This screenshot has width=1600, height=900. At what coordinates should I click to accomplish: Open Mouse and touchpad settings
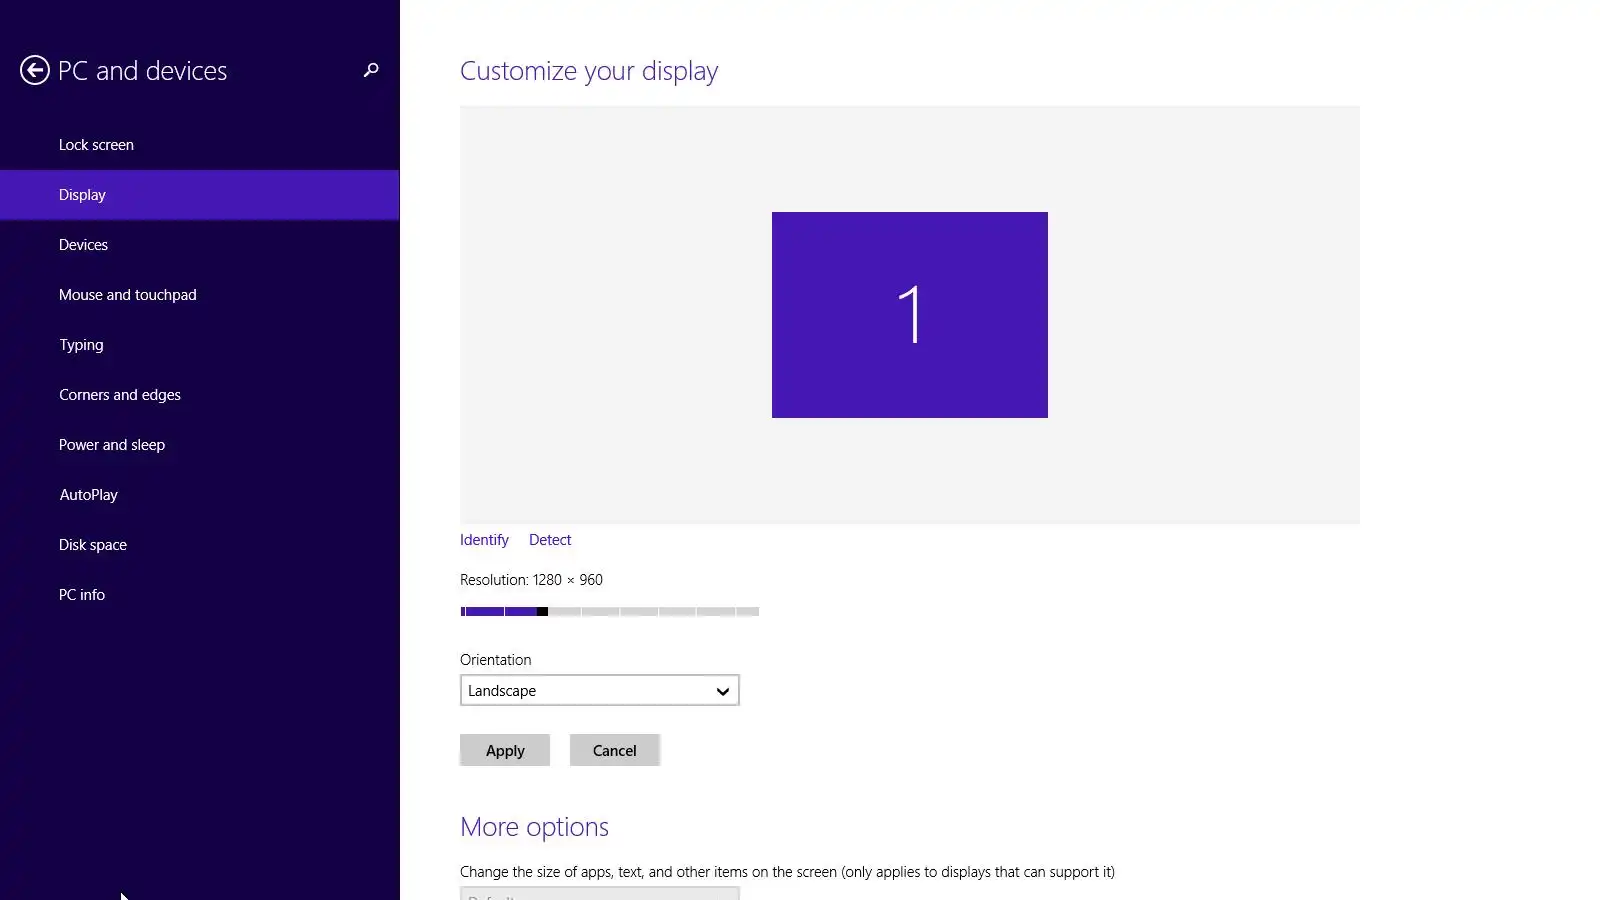(200, 295)
